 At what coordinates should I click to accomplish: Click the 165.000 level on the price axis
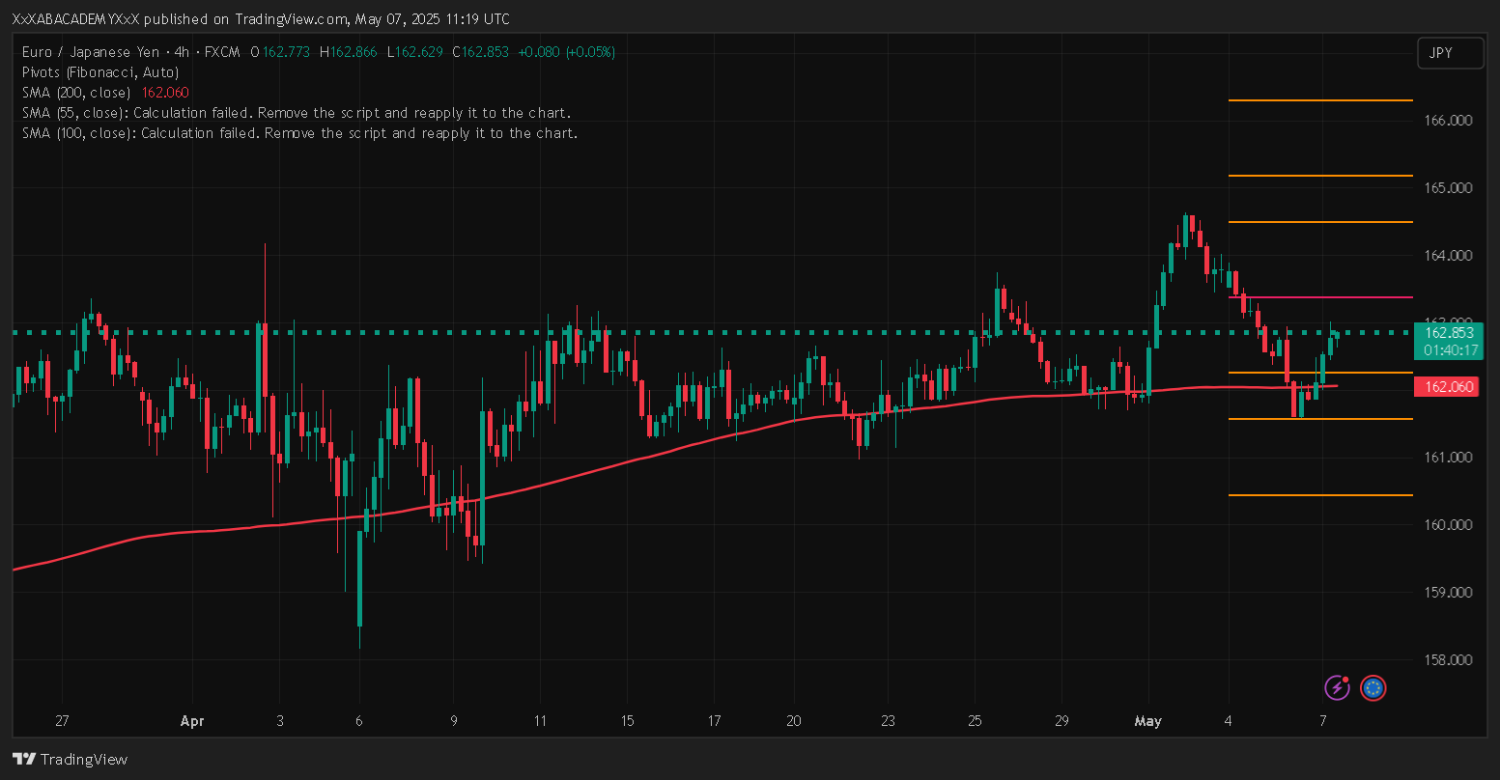[x=1446, y=188]
